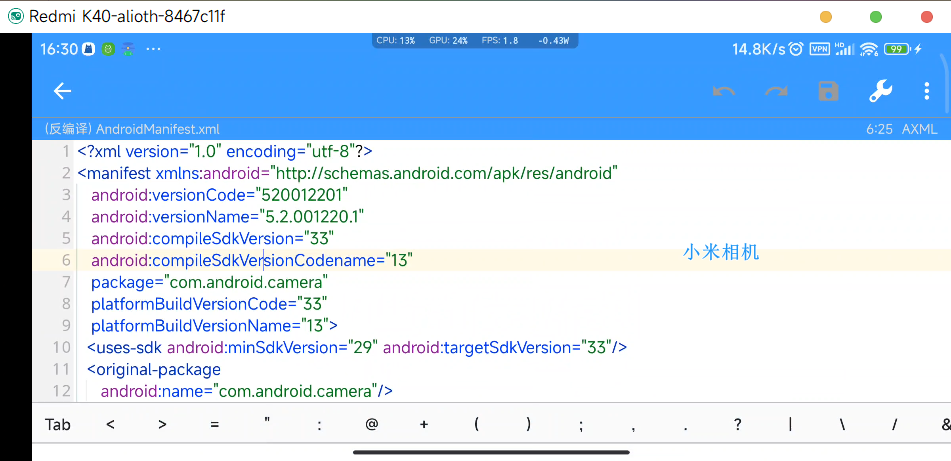Click the <original-package tag line
The width and height of the screenshot is (951, 461).
coord(154,369)
